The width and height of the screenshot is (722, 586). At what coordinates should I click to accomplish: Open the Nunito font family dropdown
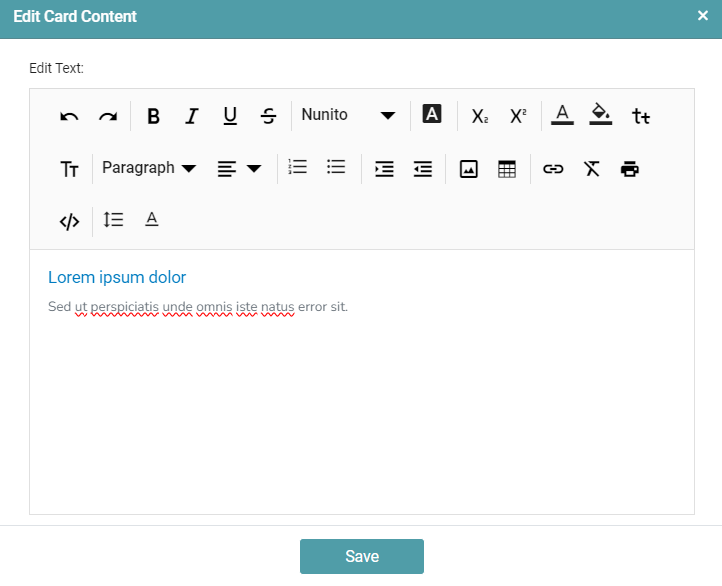[x=348, y=115]
